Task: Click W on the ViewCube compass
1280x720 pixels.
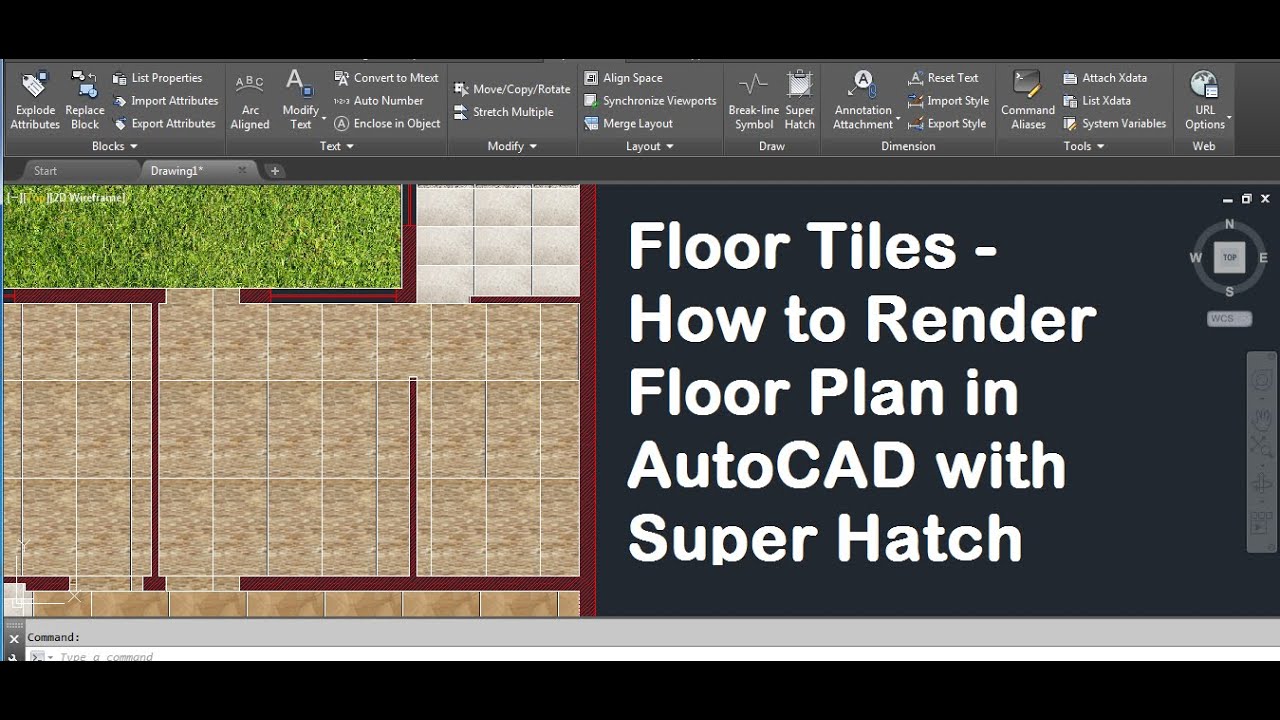Action: point(1195,258)
